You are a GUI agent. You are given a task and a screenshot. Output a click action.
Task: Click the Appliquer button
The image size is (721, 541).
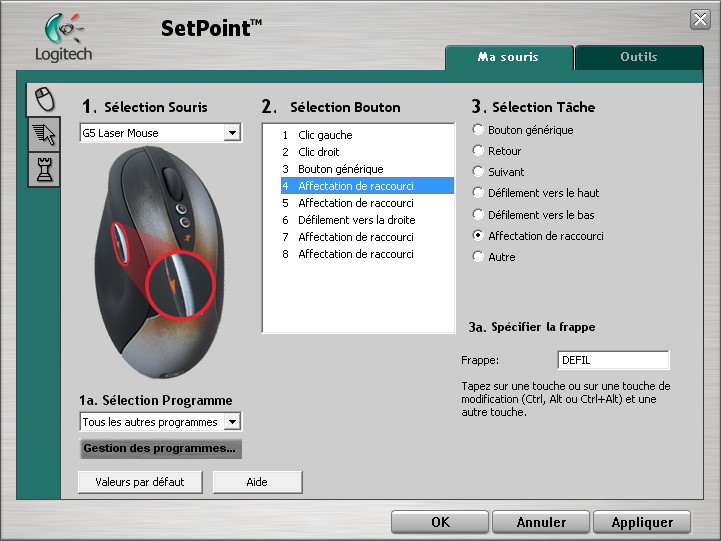click(x=641, y=522)
